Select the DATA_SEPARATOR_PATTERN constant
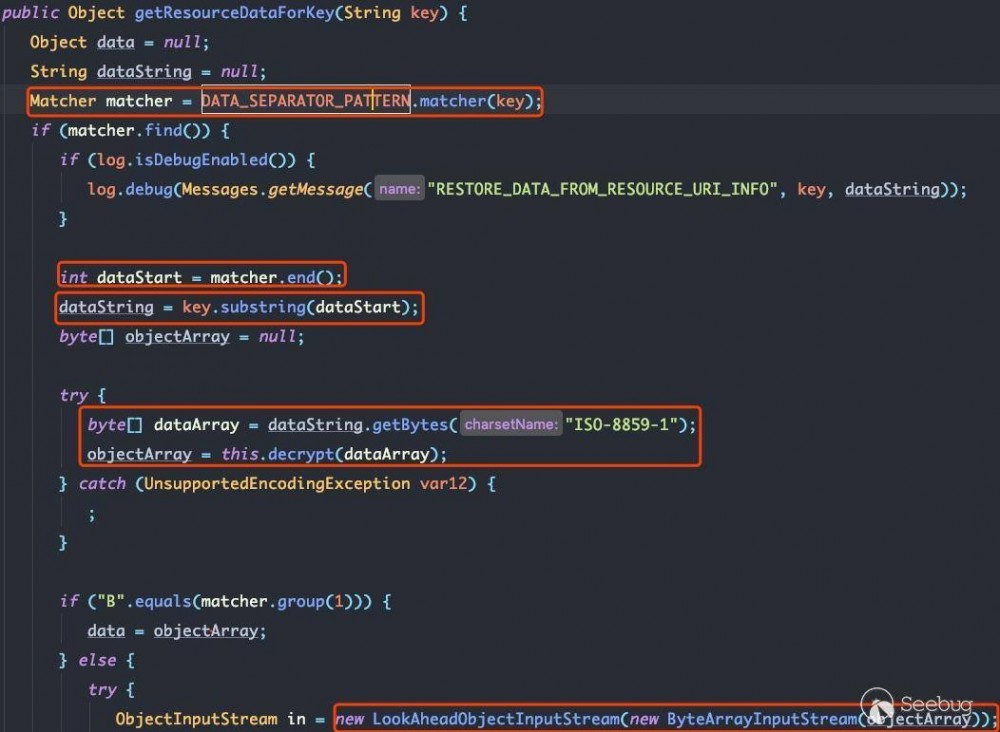 pyautogui.click(x=305, y=100)
